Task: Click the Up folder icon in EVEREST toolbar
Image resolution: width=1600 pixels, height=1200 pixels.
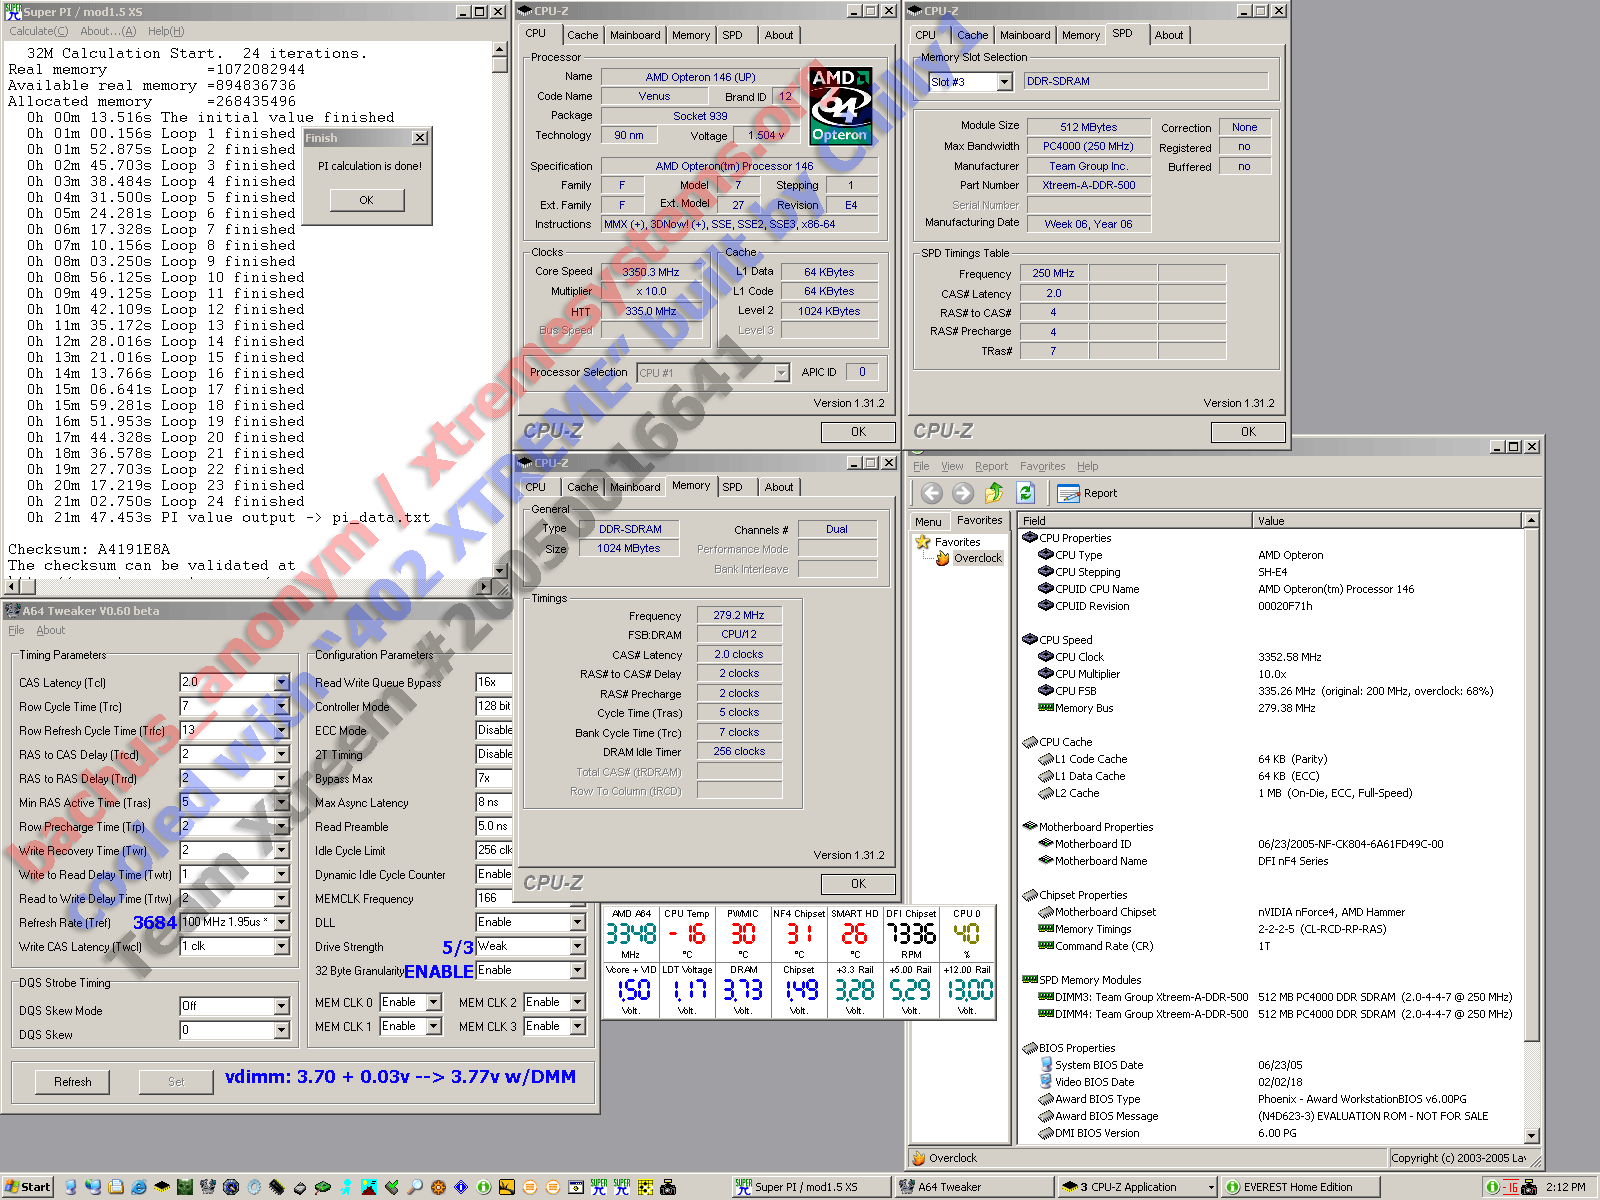Action: pos(994,493)
